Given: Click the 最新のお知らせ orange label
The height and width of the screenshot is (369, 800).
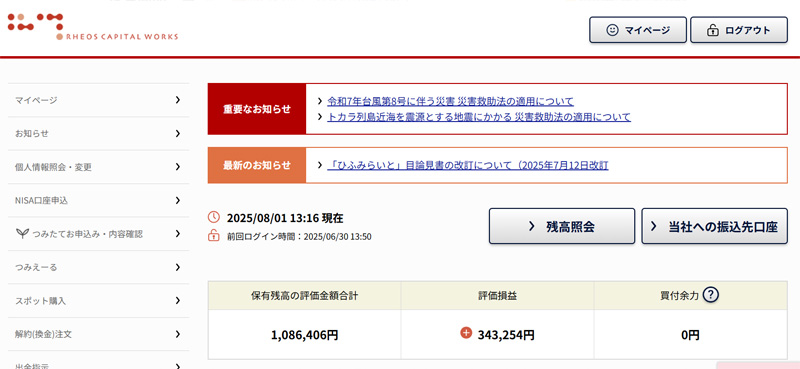Looking at the screenshot, I should [x=257, y=165].
